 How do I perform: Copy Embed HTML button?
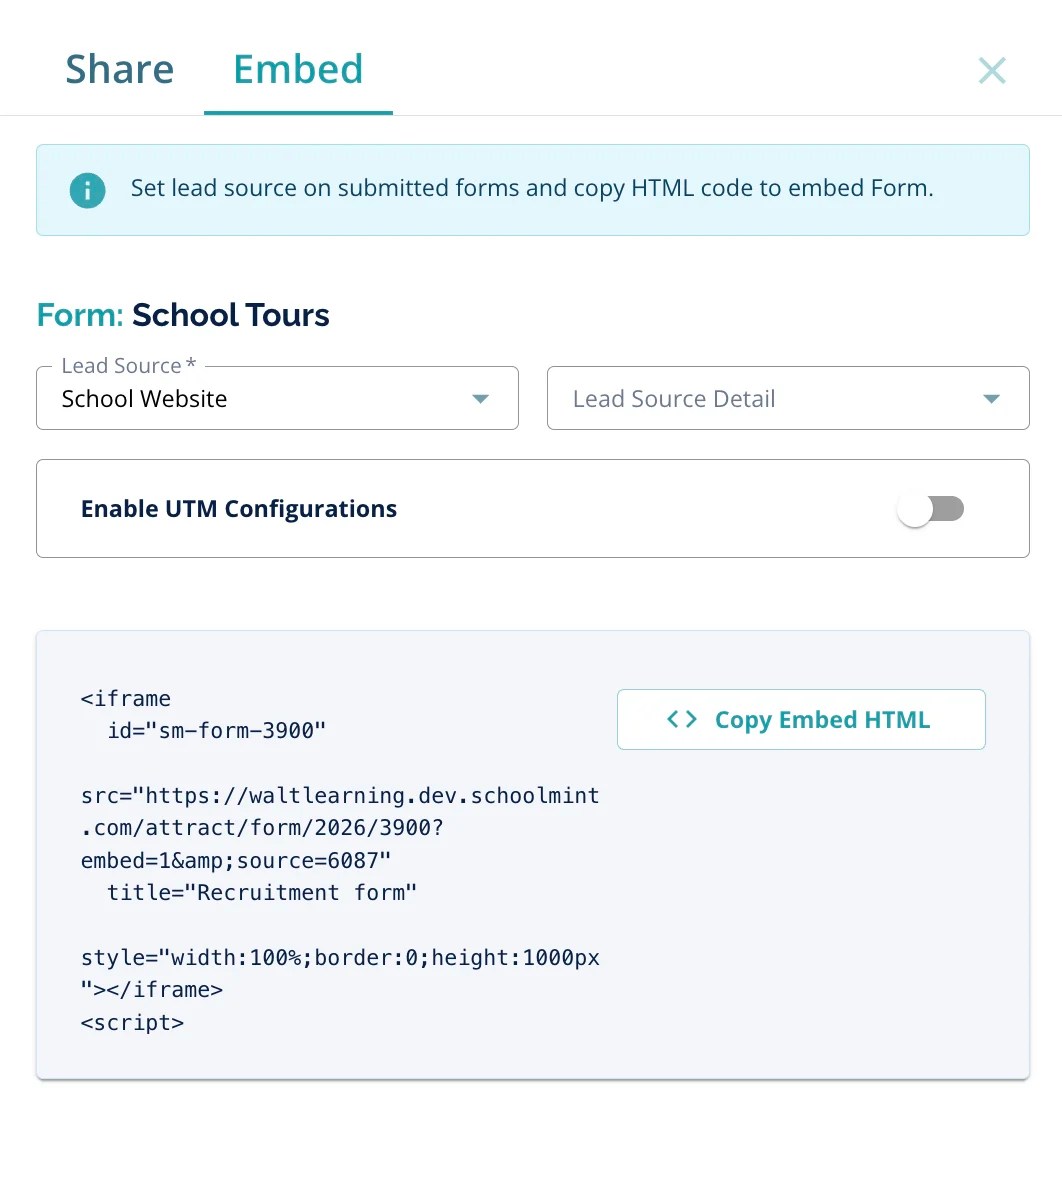click(801, 719)
